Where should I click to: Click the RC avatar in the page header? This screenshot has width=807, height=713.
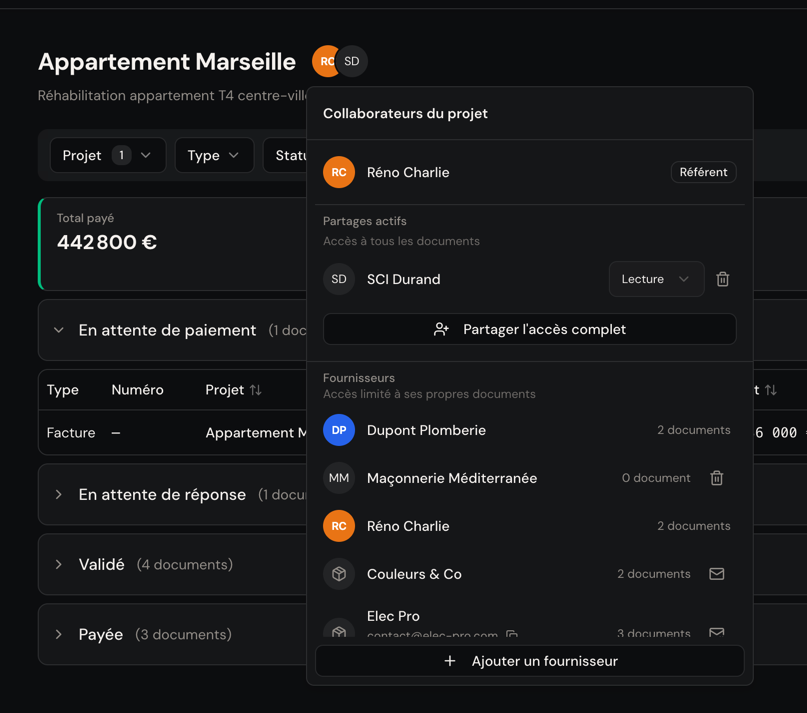[325, 61]
